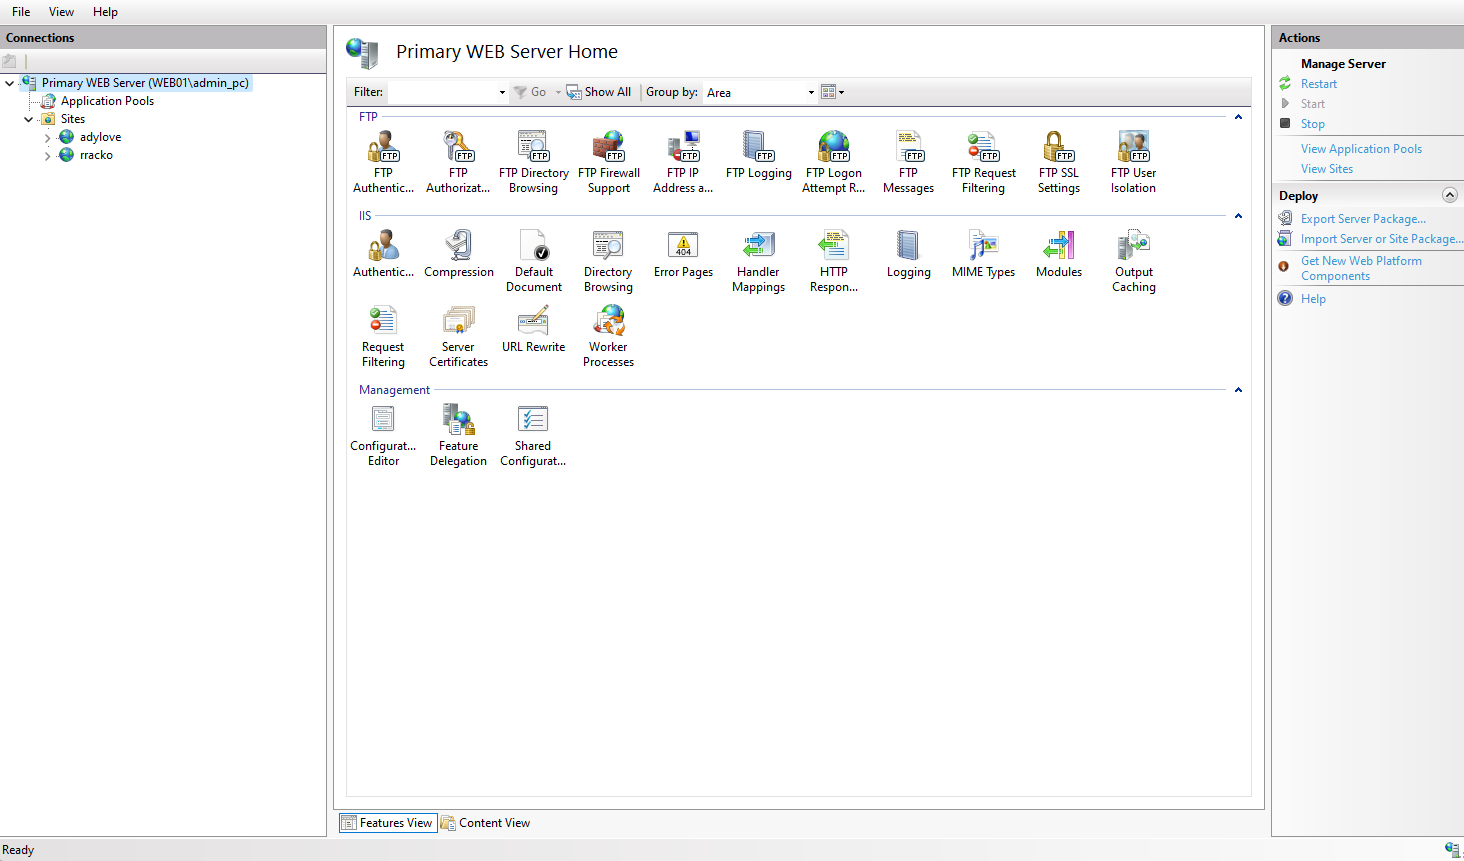The image size is (1464, 861).
Task: Collapse Primary WEB Server tree node
Action: [x=10, y=83]
